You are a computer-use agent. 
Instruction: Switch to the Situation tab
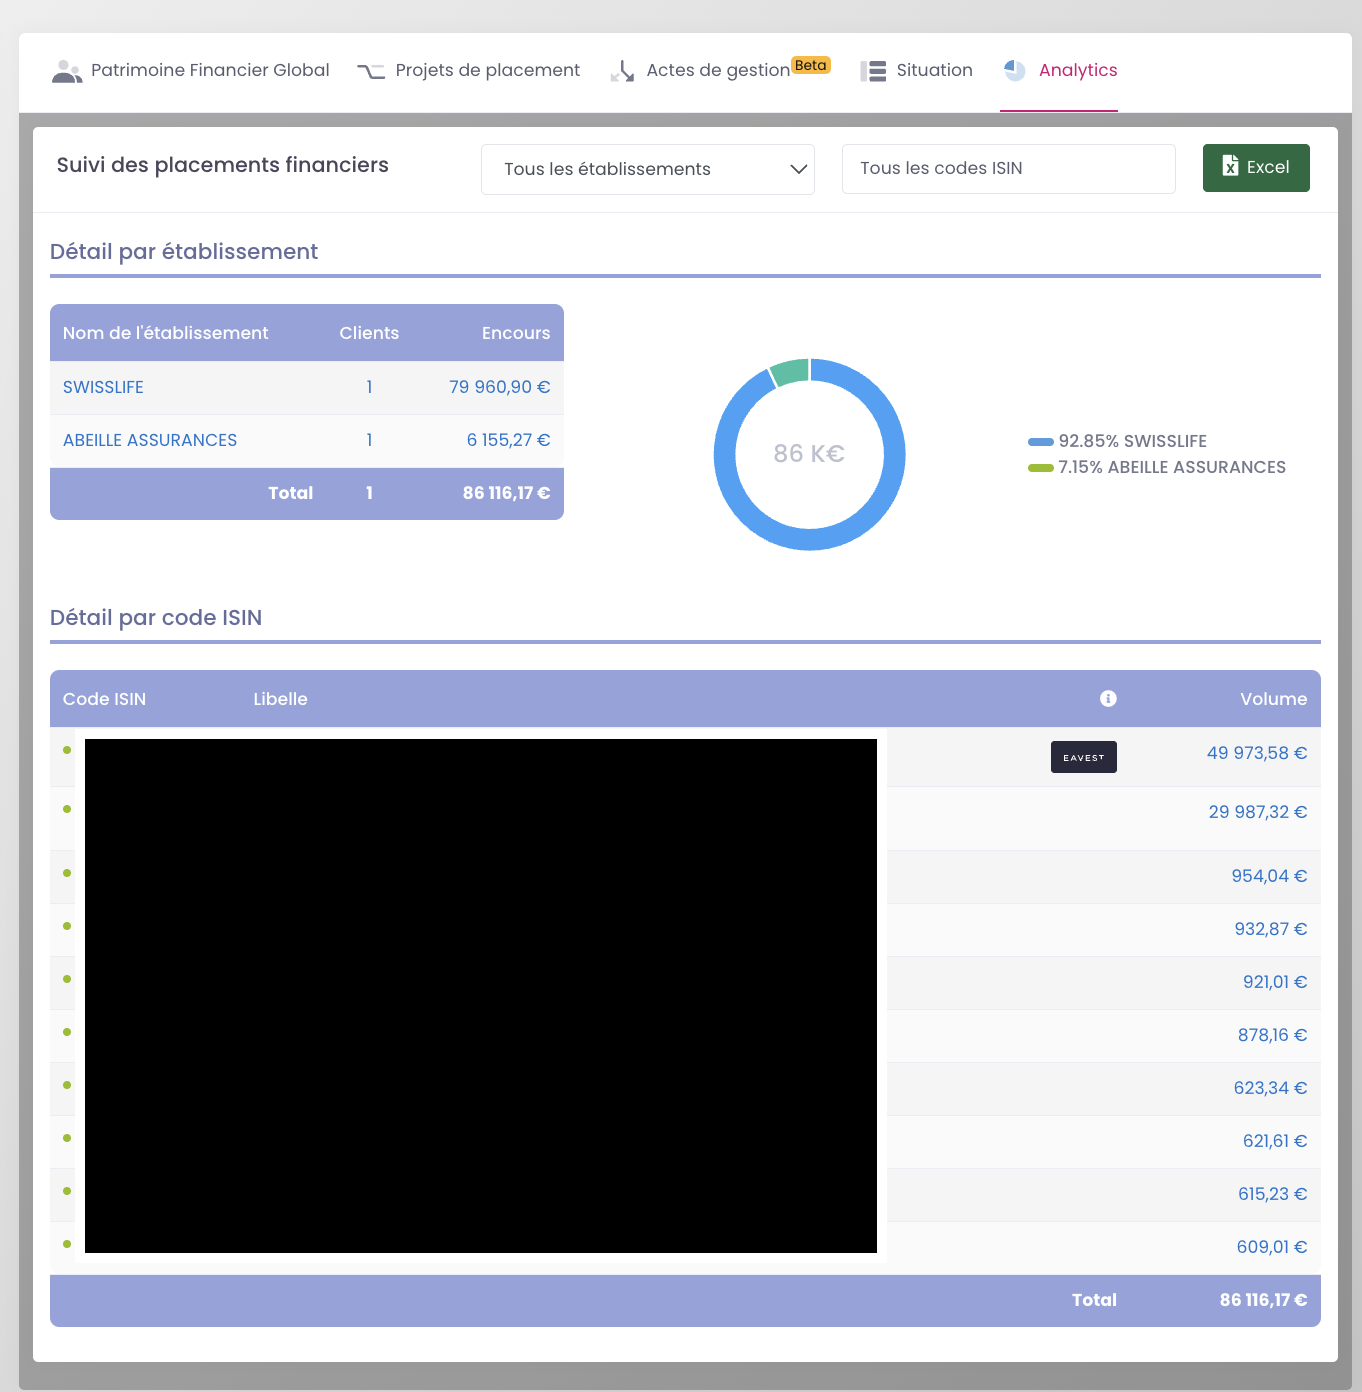click(933, 70)
